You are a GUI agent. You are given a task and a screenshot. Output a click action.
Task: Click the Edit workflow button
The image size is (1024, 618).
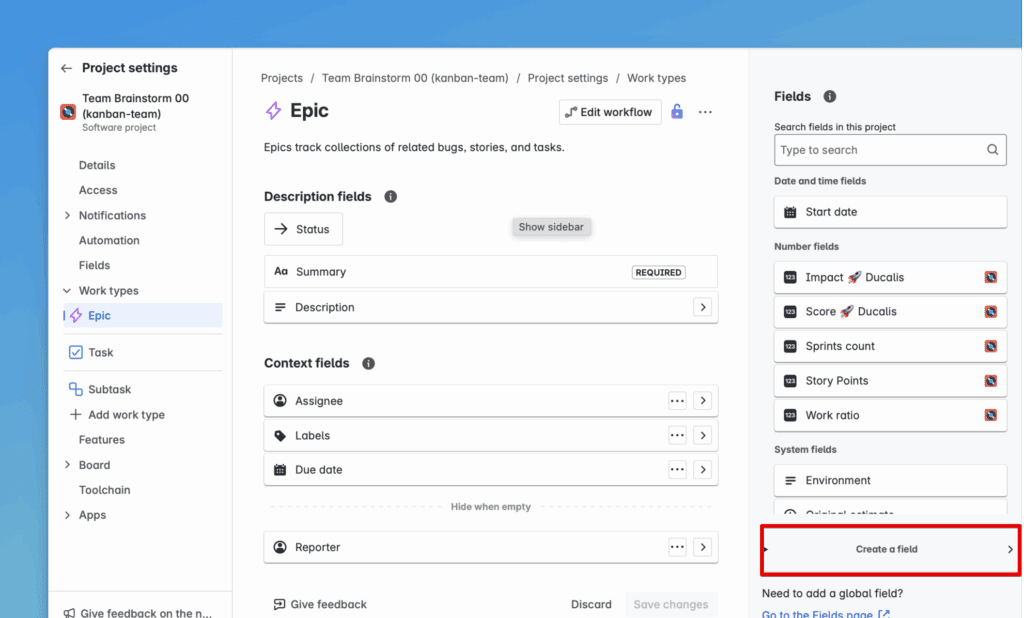point(609,112)
